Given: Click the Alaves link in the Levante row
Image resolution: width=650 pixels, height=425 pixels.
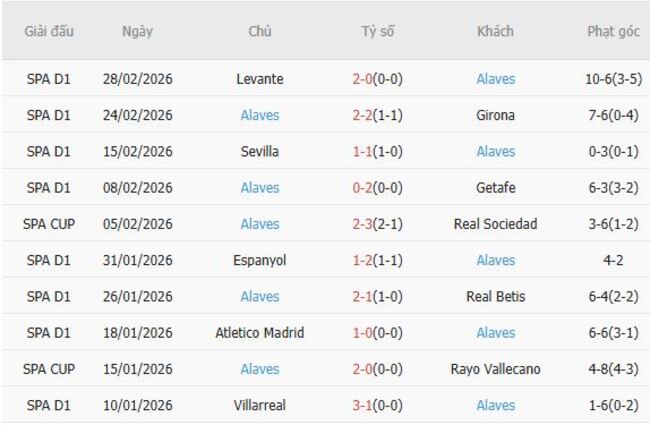Looking at the screenshot, I should (x=496, y=79).
